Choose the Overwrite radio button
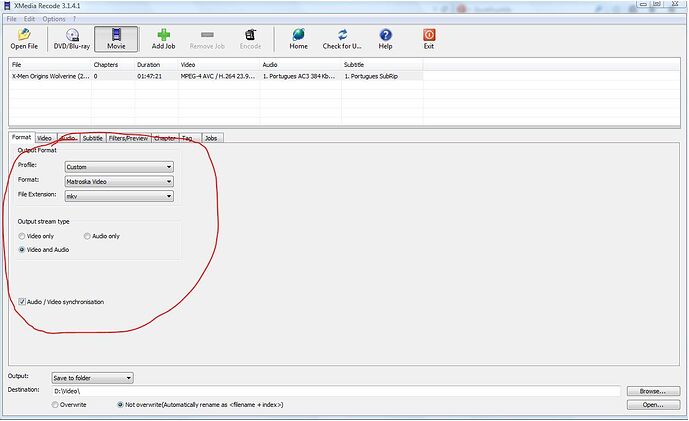The width and height of the screenshot is (689, 421). [x=55, y=405]
